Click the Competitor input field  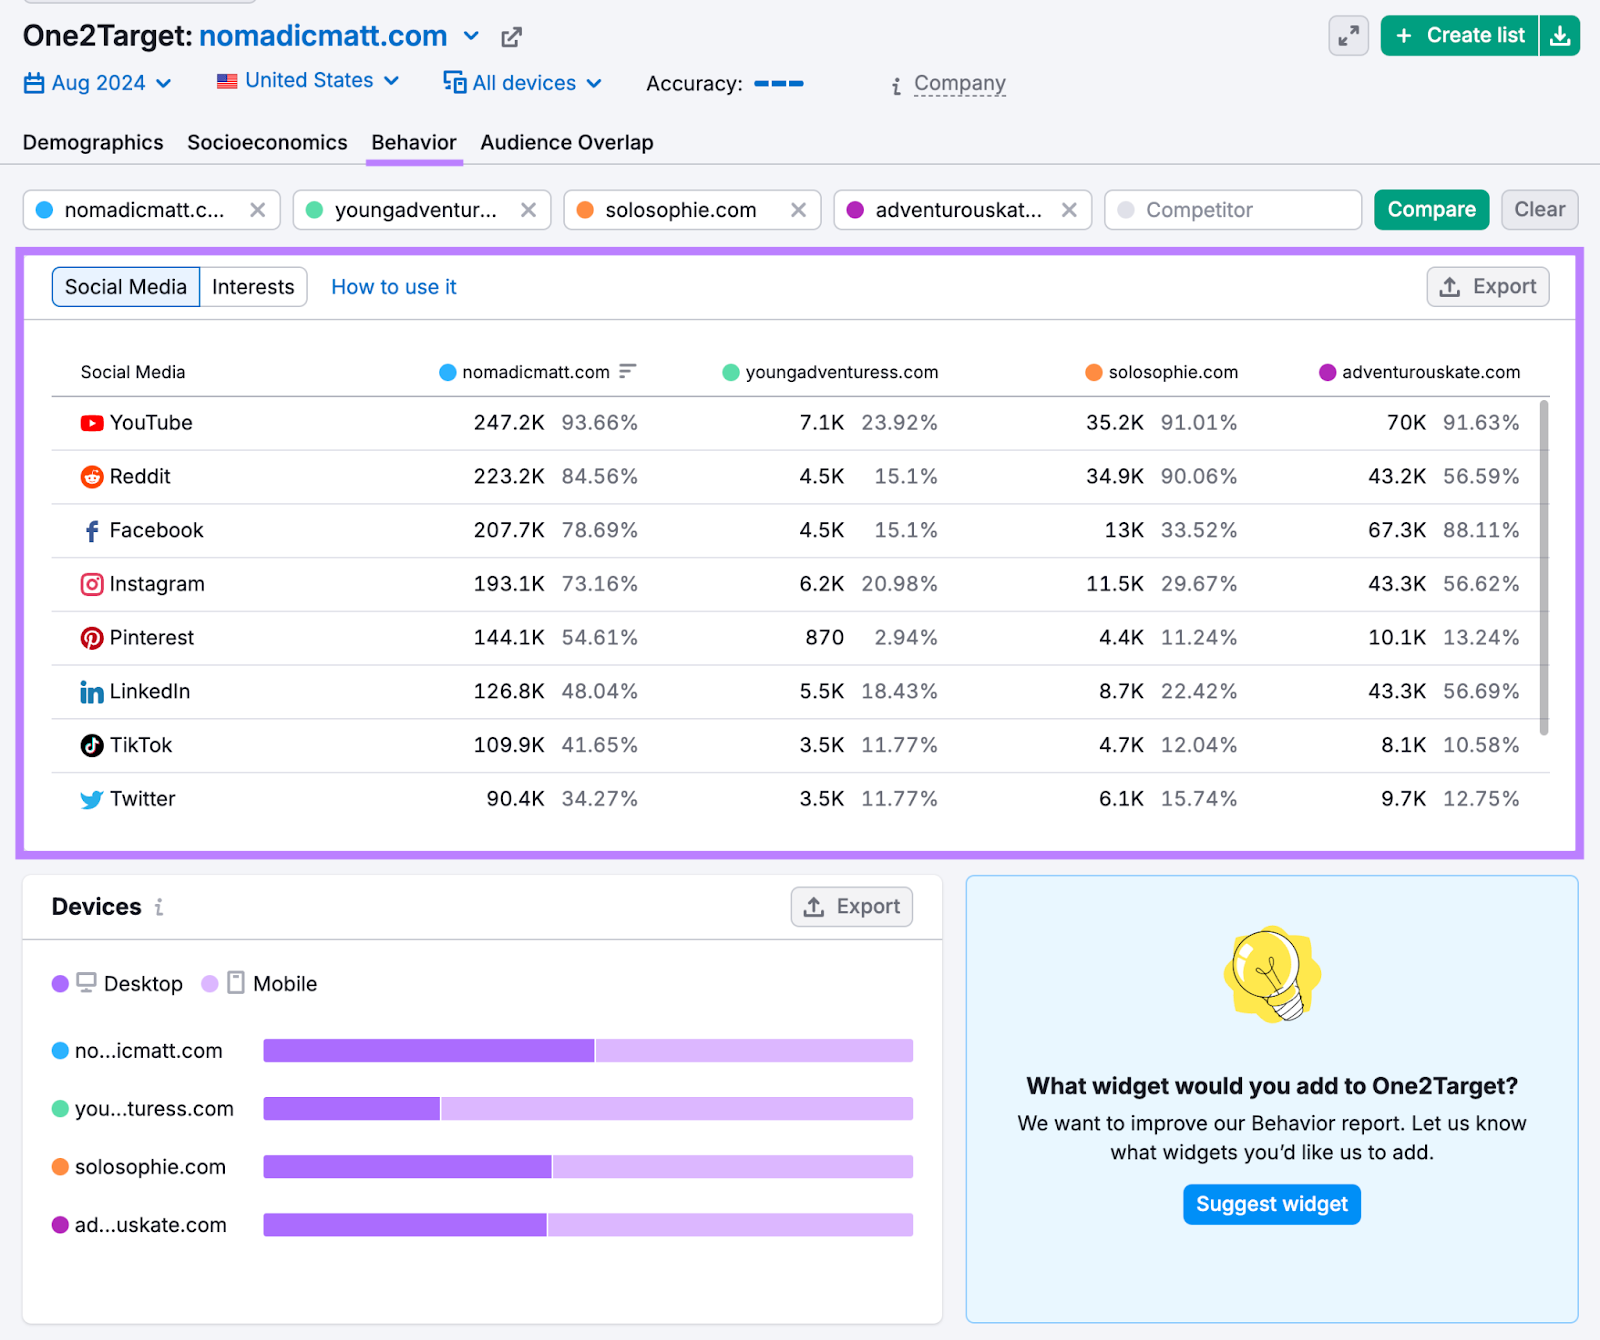(x=1233, y=210)
